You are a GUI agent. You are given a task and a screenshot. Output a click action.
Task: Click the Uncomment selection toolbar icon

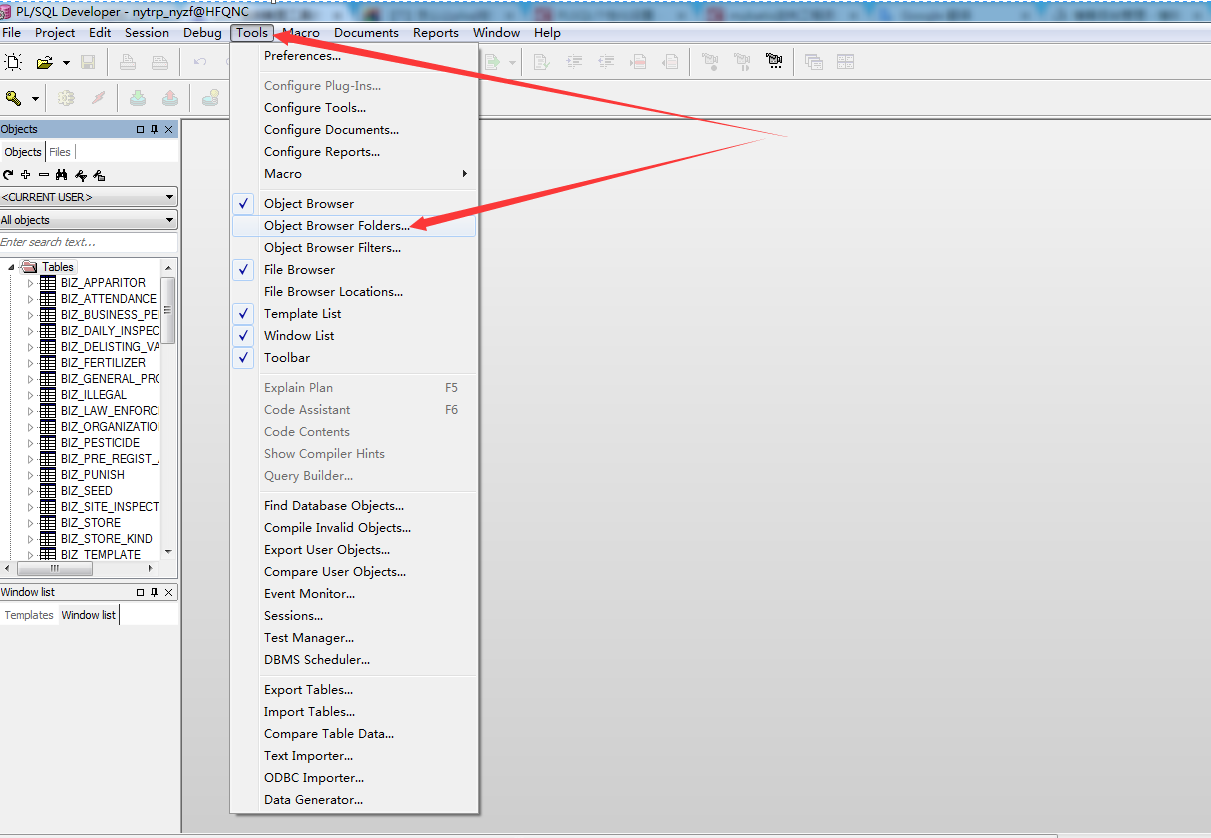(670, 62)
